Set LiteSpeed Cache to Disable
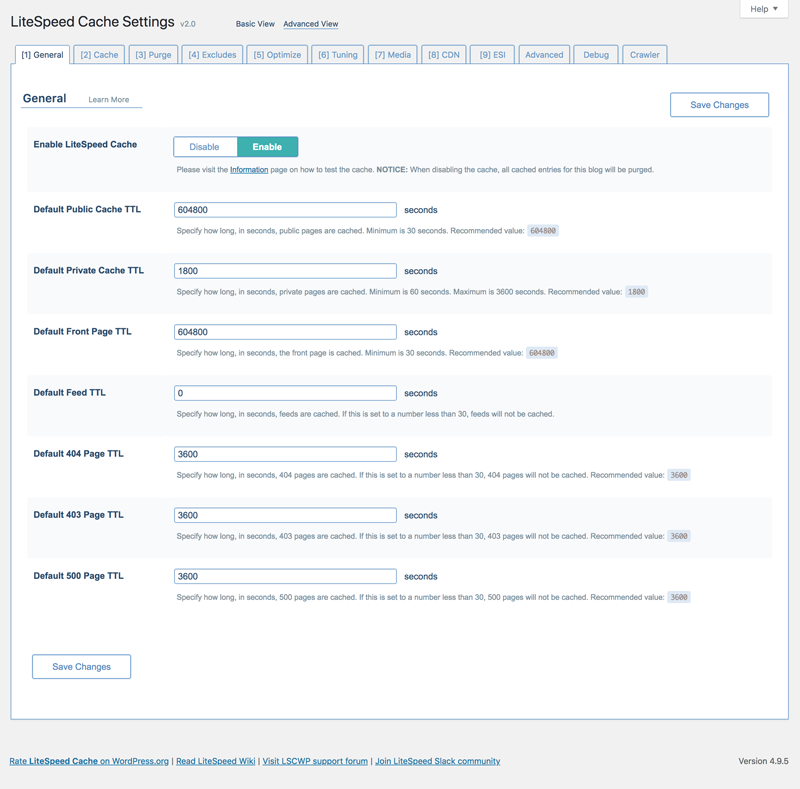Image resolution: width=800 pixels, height=789 pixels. 205,147
